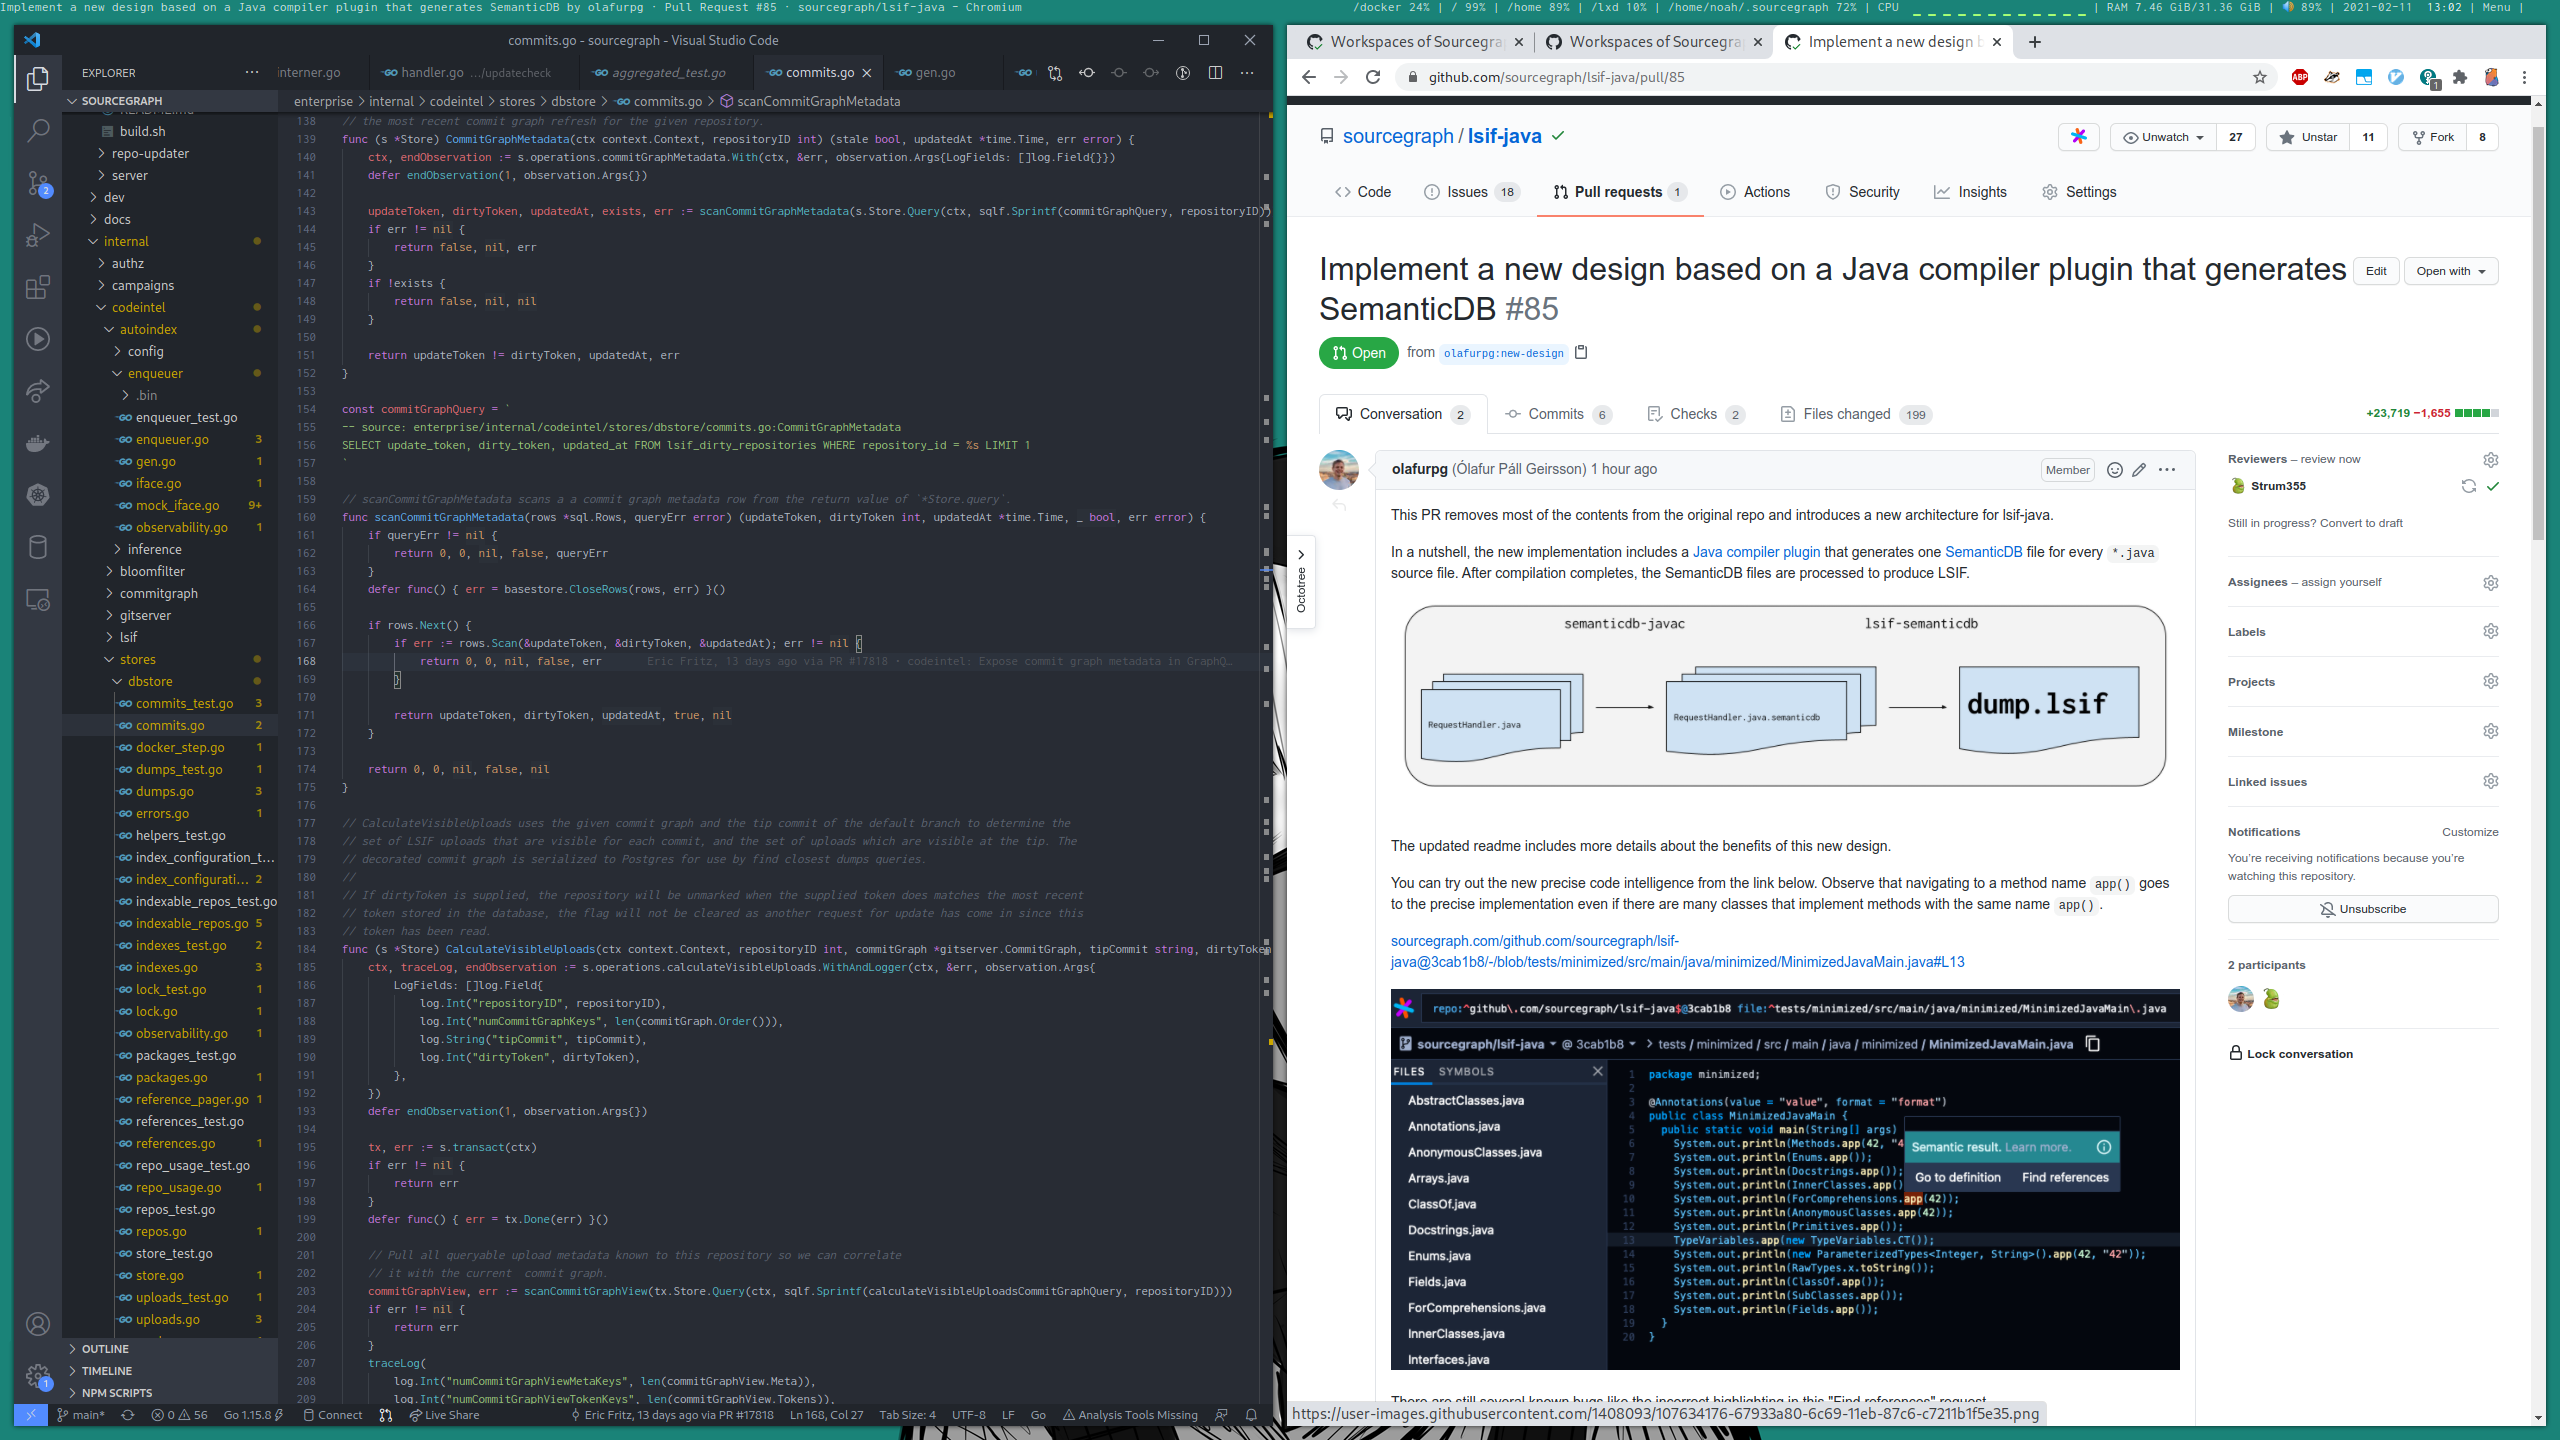Viewport: 2560px width, 1440px height.
Task: Click Lock conversation
Action: [2291, 1053]
